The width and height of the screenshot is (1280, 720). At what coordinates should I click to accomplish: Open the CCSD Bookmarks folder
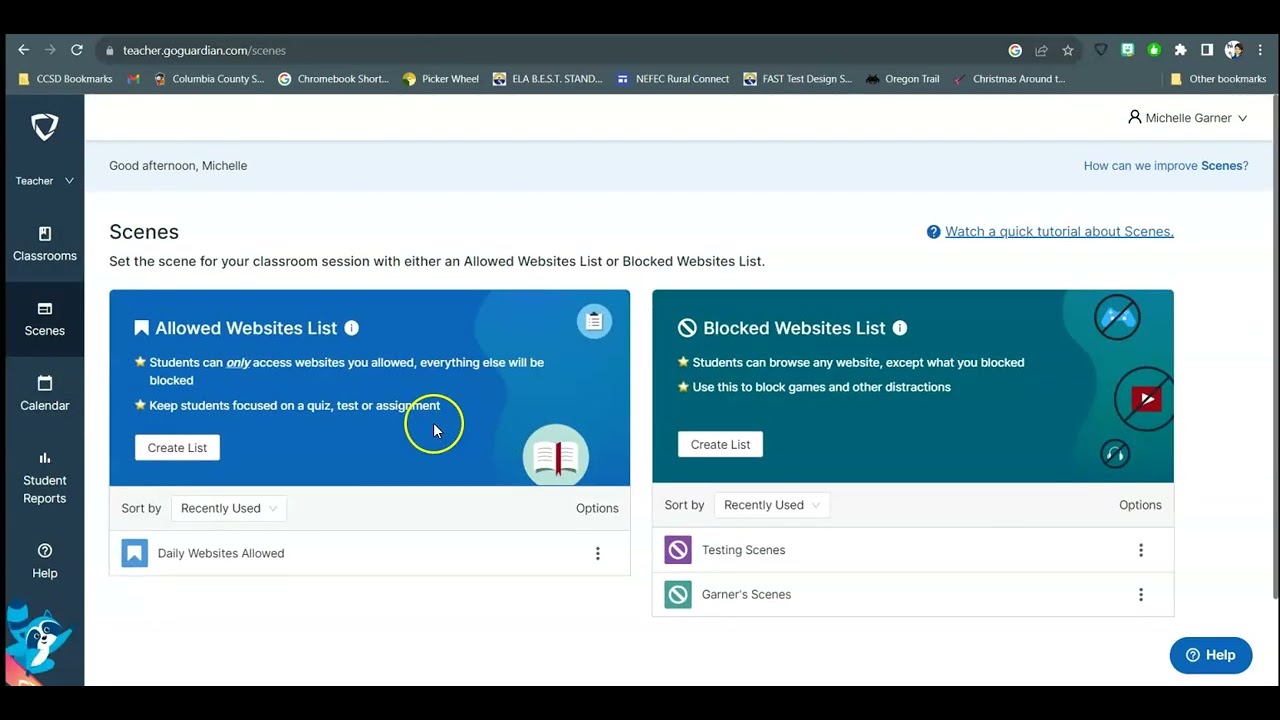click(65, 79)
